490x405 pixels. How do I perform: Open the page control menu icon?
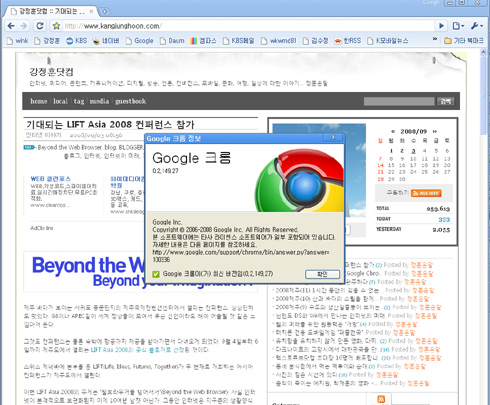tap(458, 26)
